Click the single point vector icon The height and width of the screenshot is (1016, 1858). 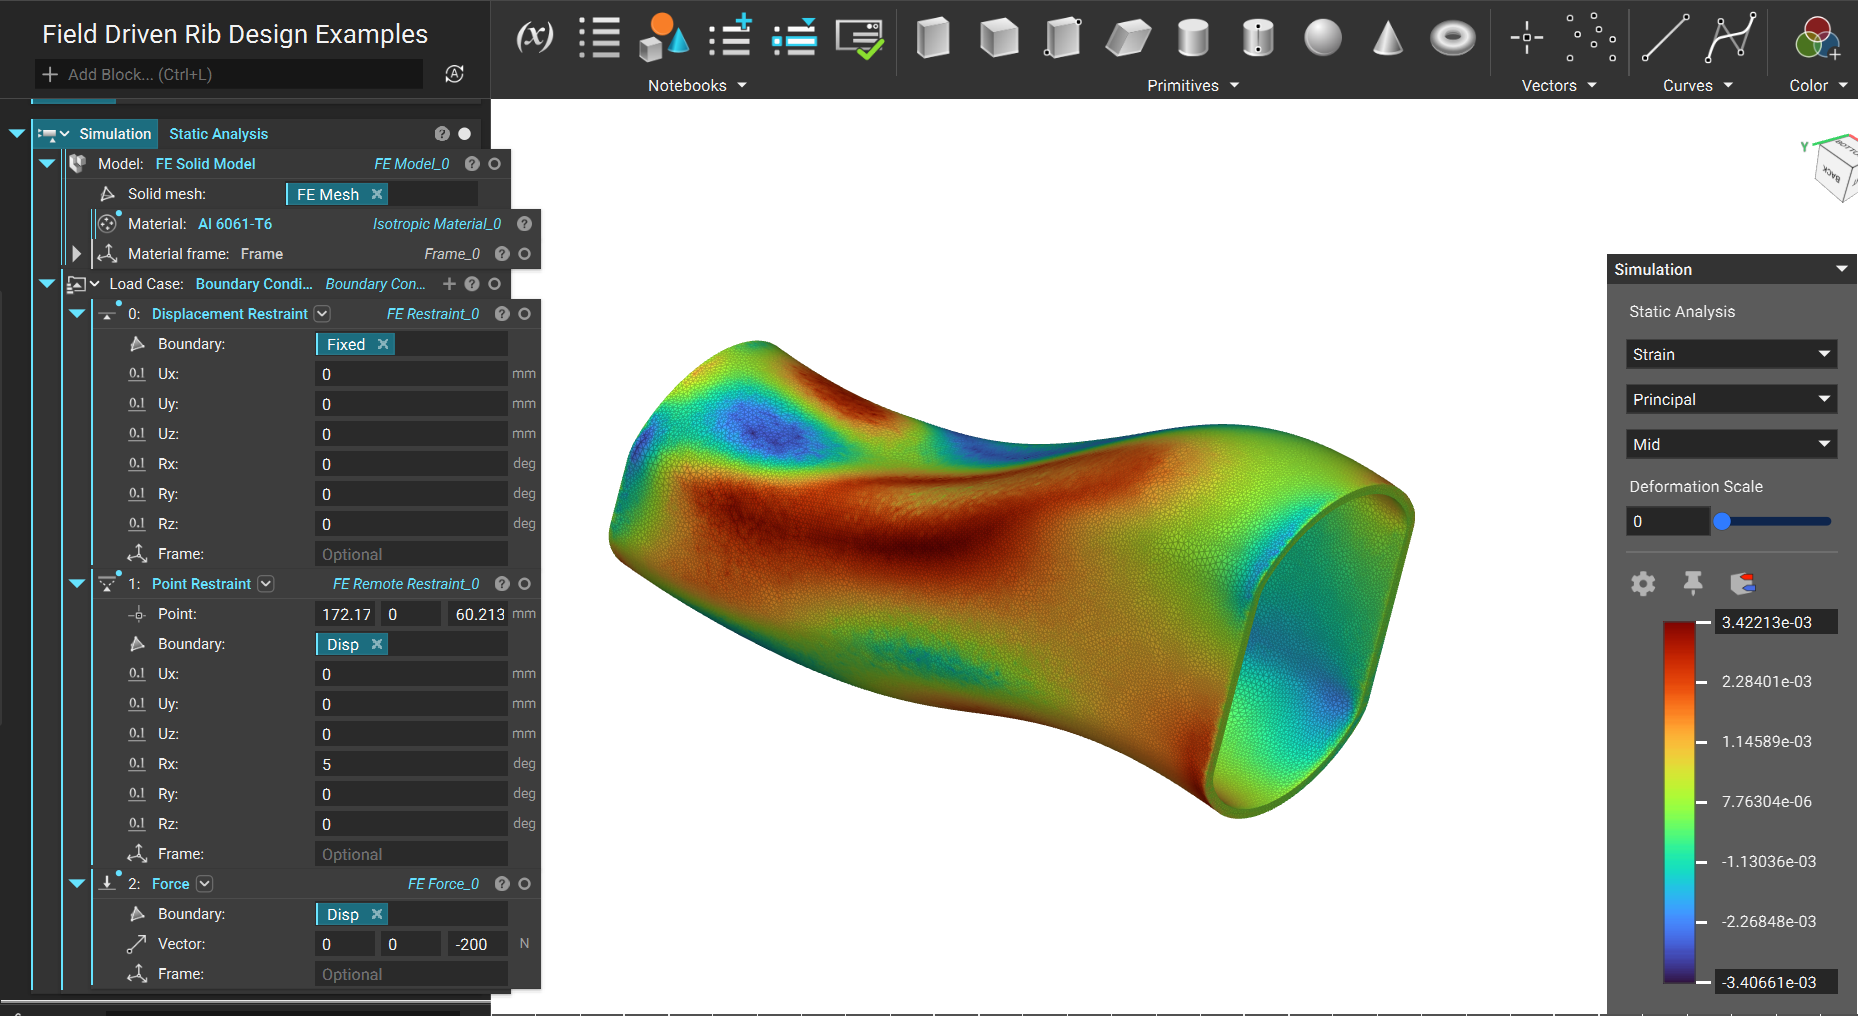tap(1527, 38)
